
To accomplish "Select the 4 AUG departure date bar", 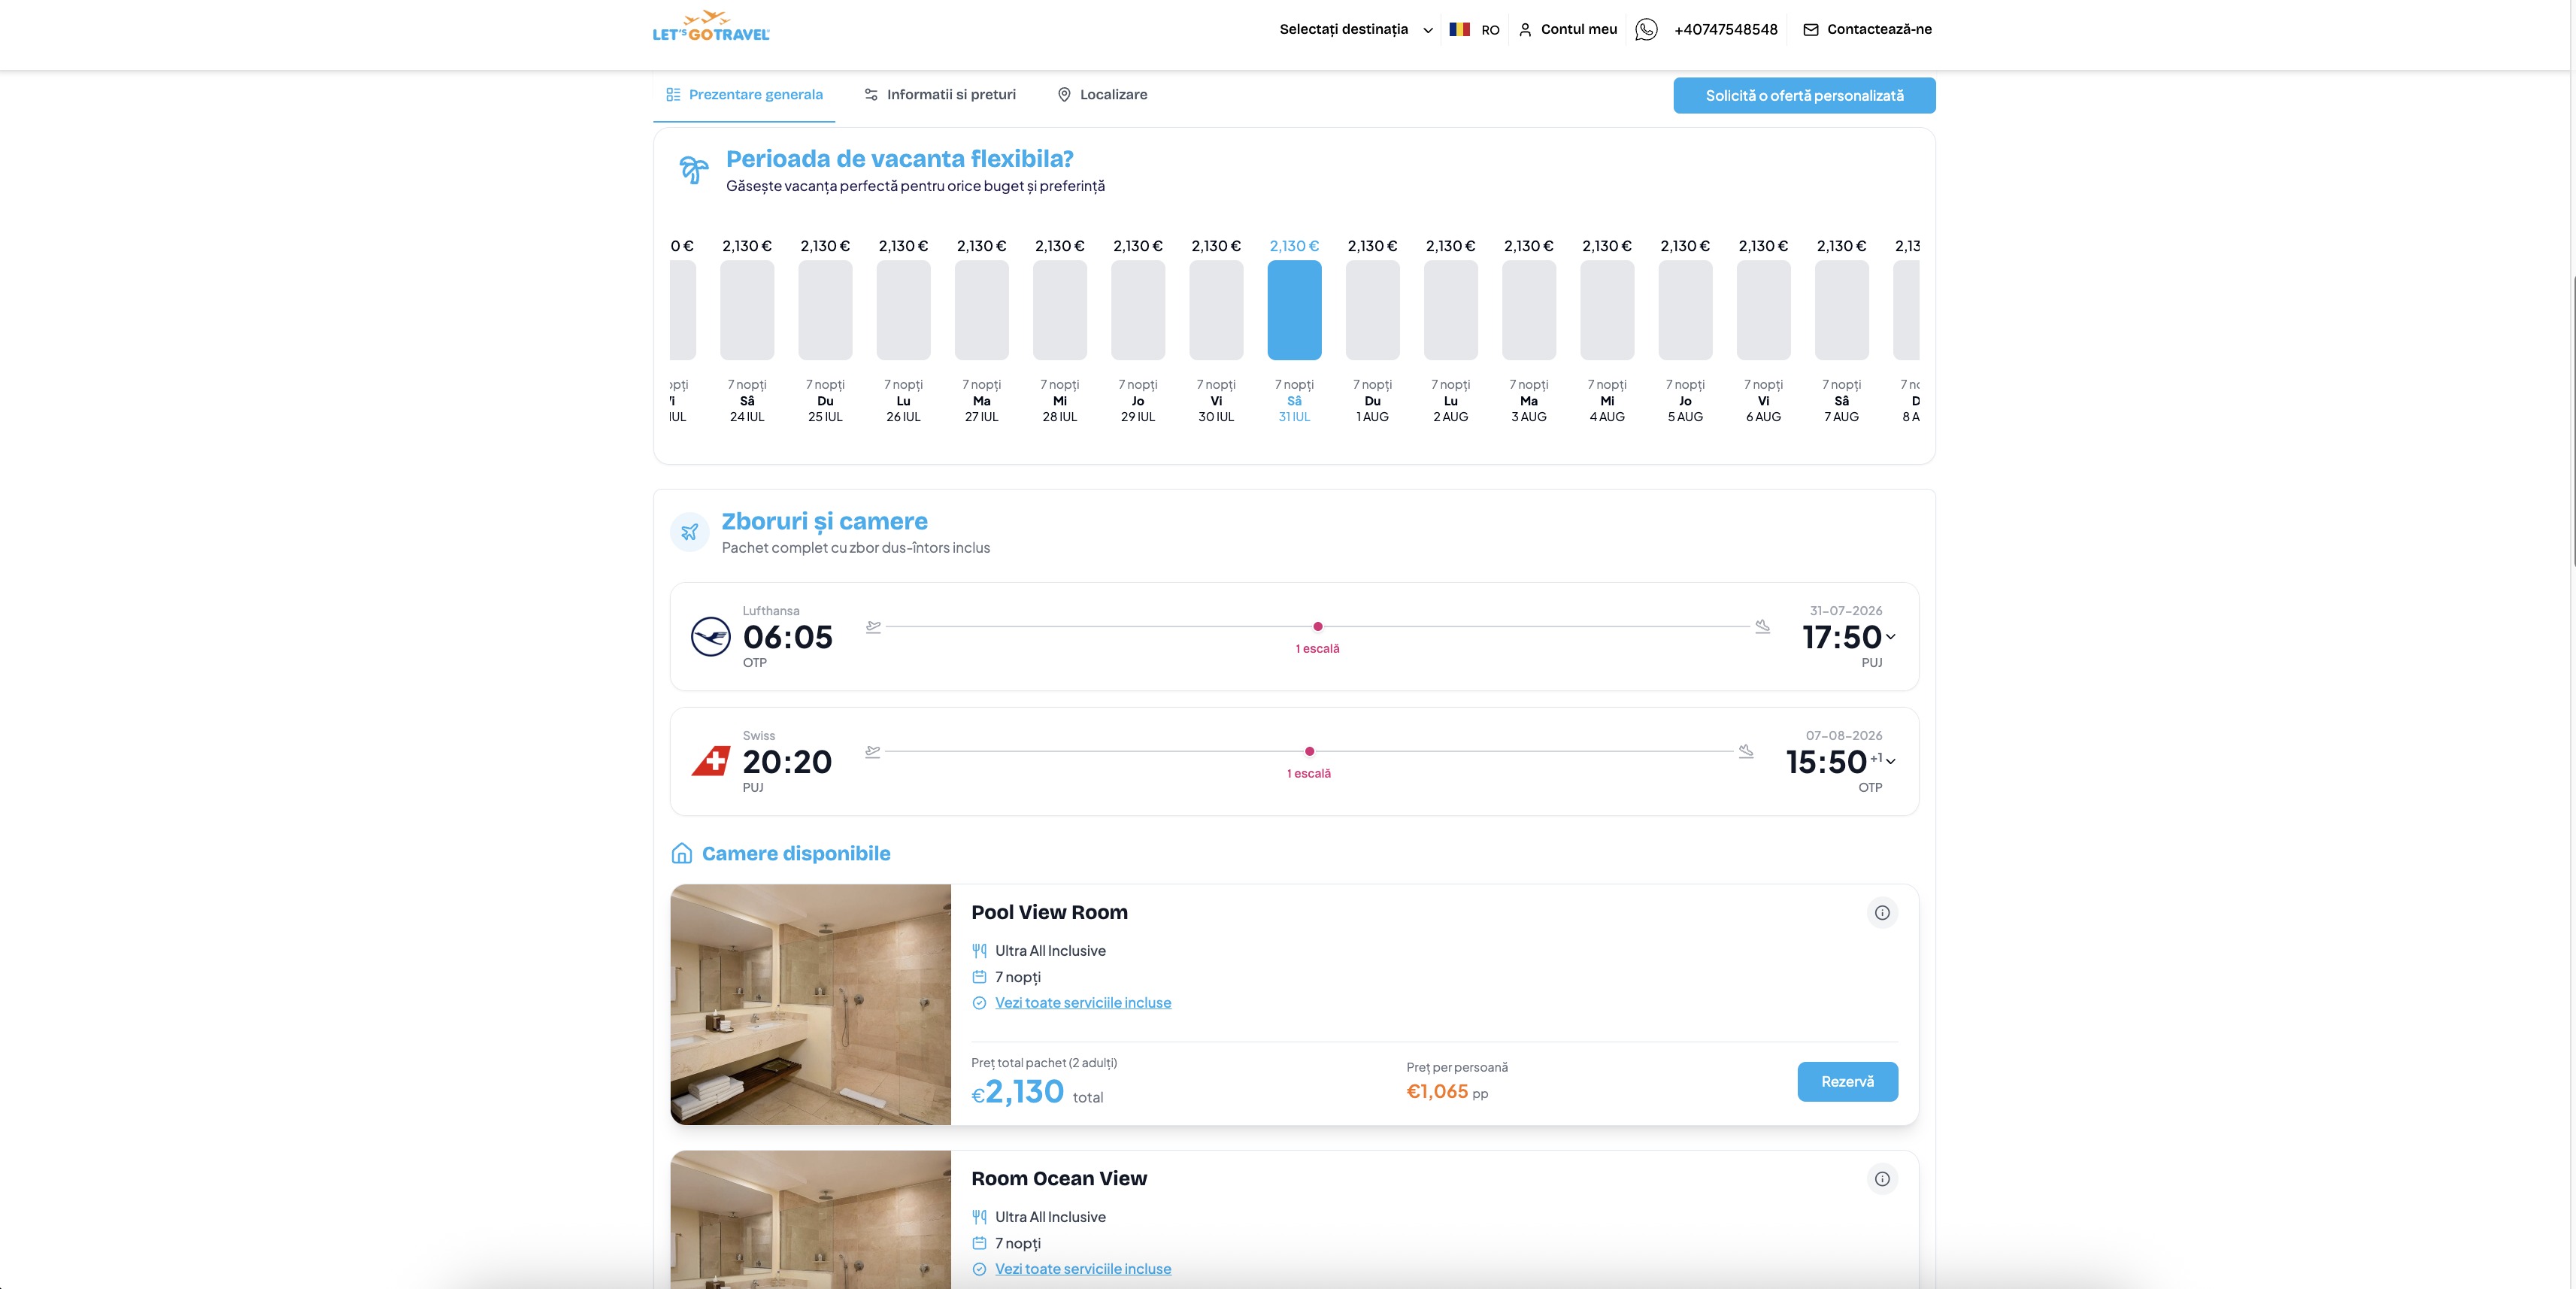I will (x=1607, y=310).
